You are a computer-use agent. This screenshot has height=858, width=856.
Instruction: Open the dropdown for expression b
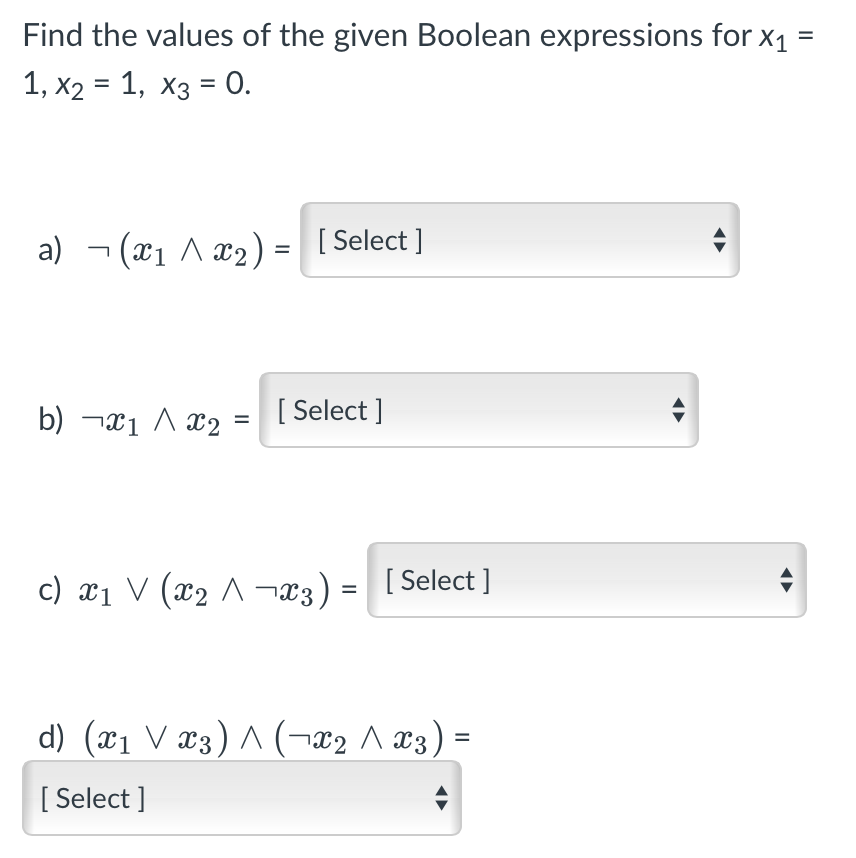[478, 410]
